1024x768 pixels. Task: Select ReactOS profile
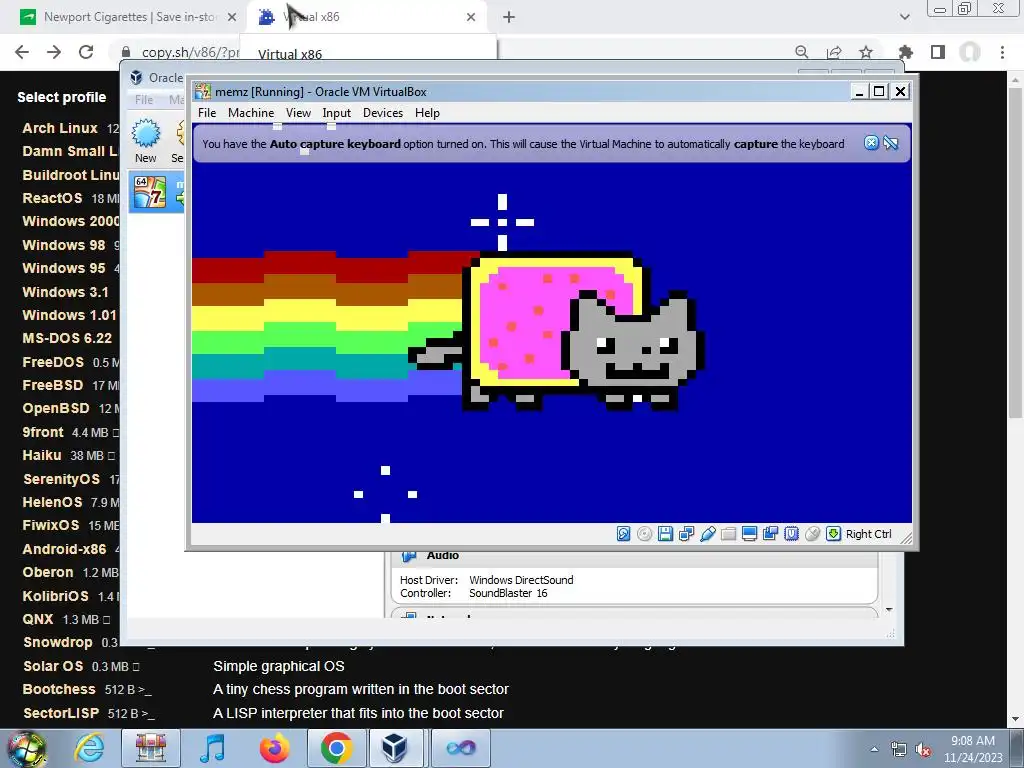(x=52, y=198)
